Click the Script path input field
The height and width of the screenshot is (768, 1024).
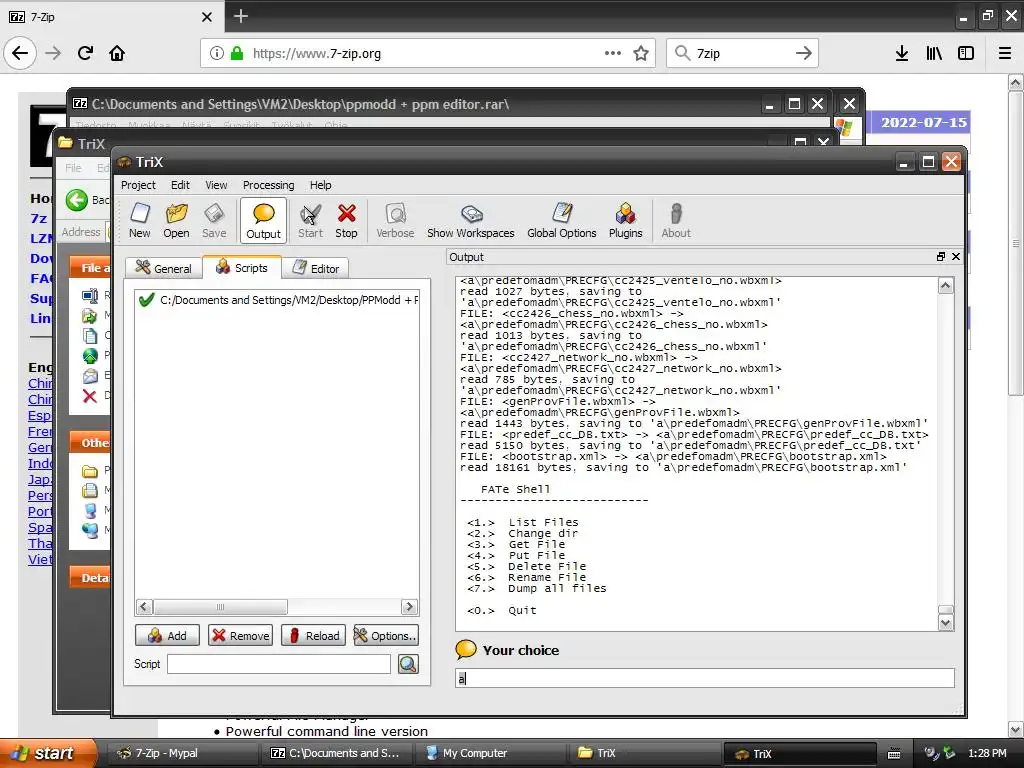(x=279, y=664)
